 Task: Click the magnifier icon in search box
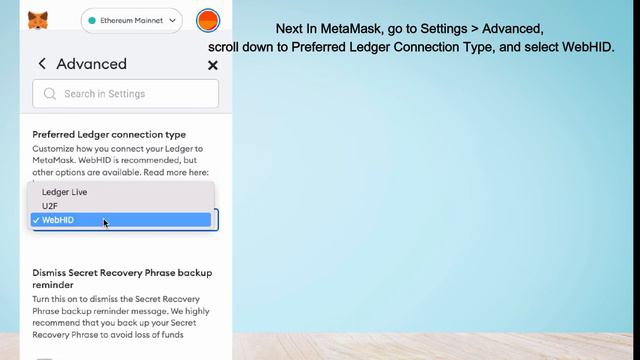(x=50, y=94)
